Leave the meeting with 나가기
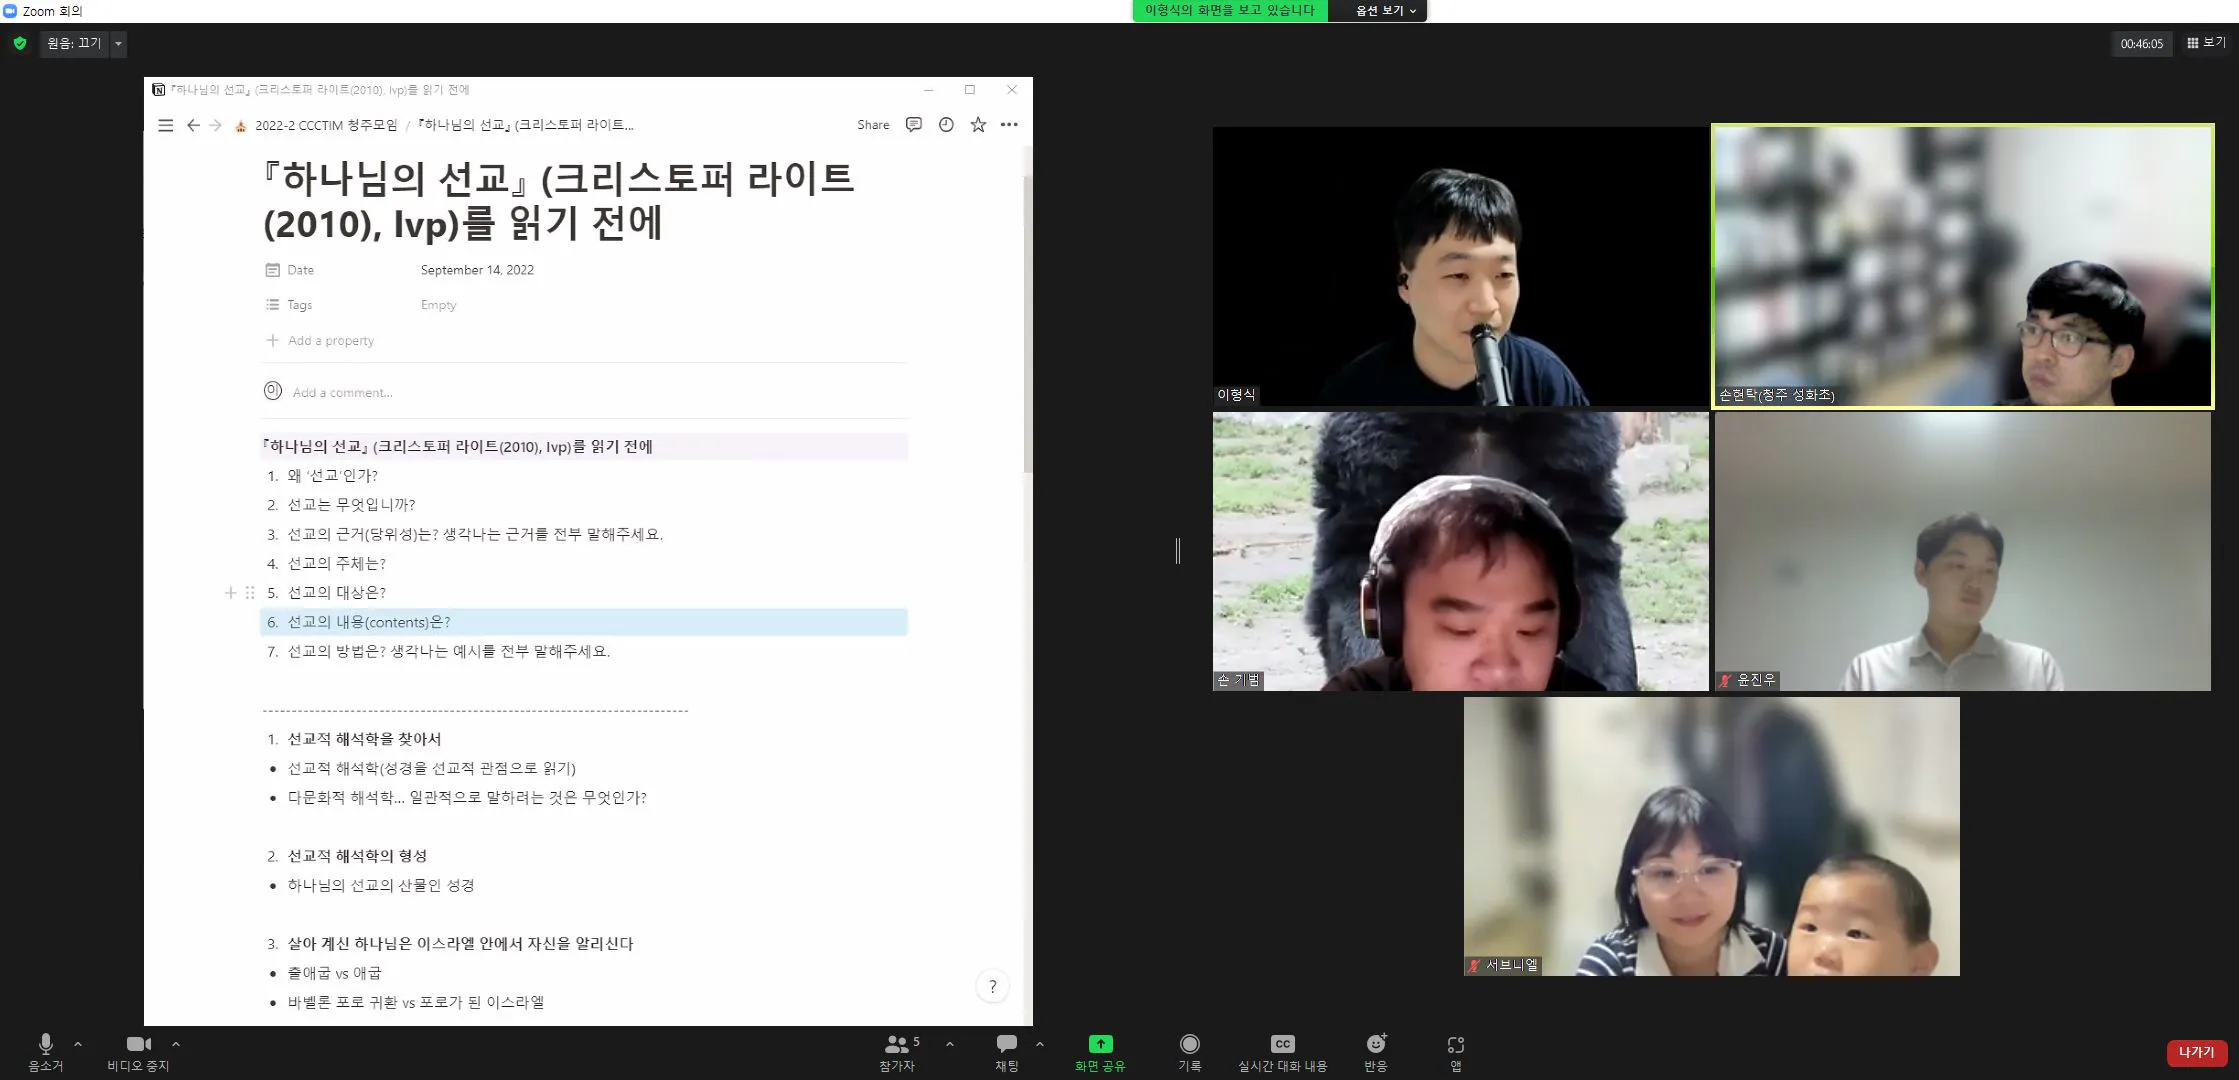 [2196, 1052]
